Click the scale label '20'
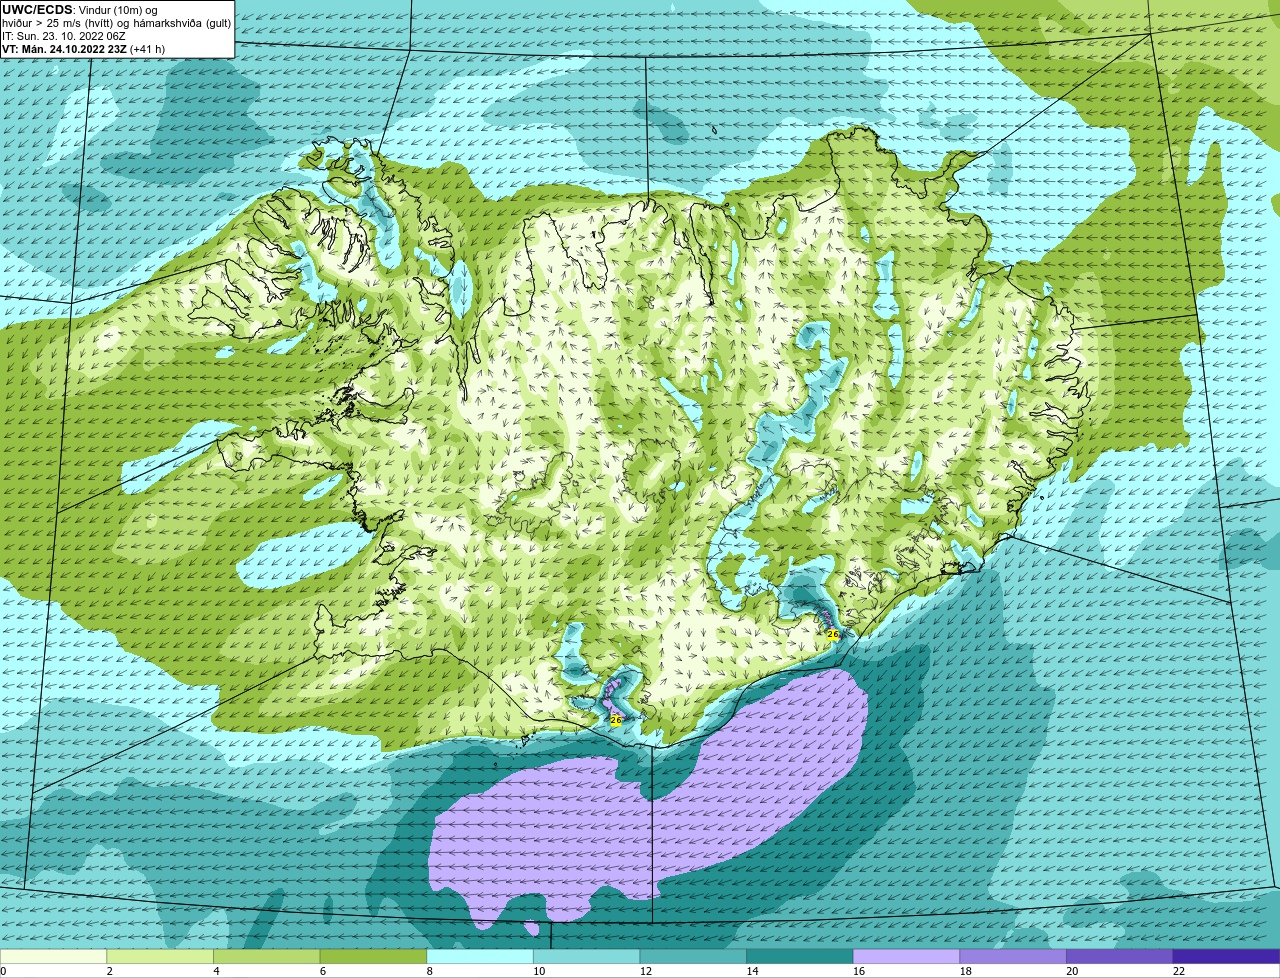Image resolution: width=1280 pixels, height=978 pixels. tap(1072, 971)
